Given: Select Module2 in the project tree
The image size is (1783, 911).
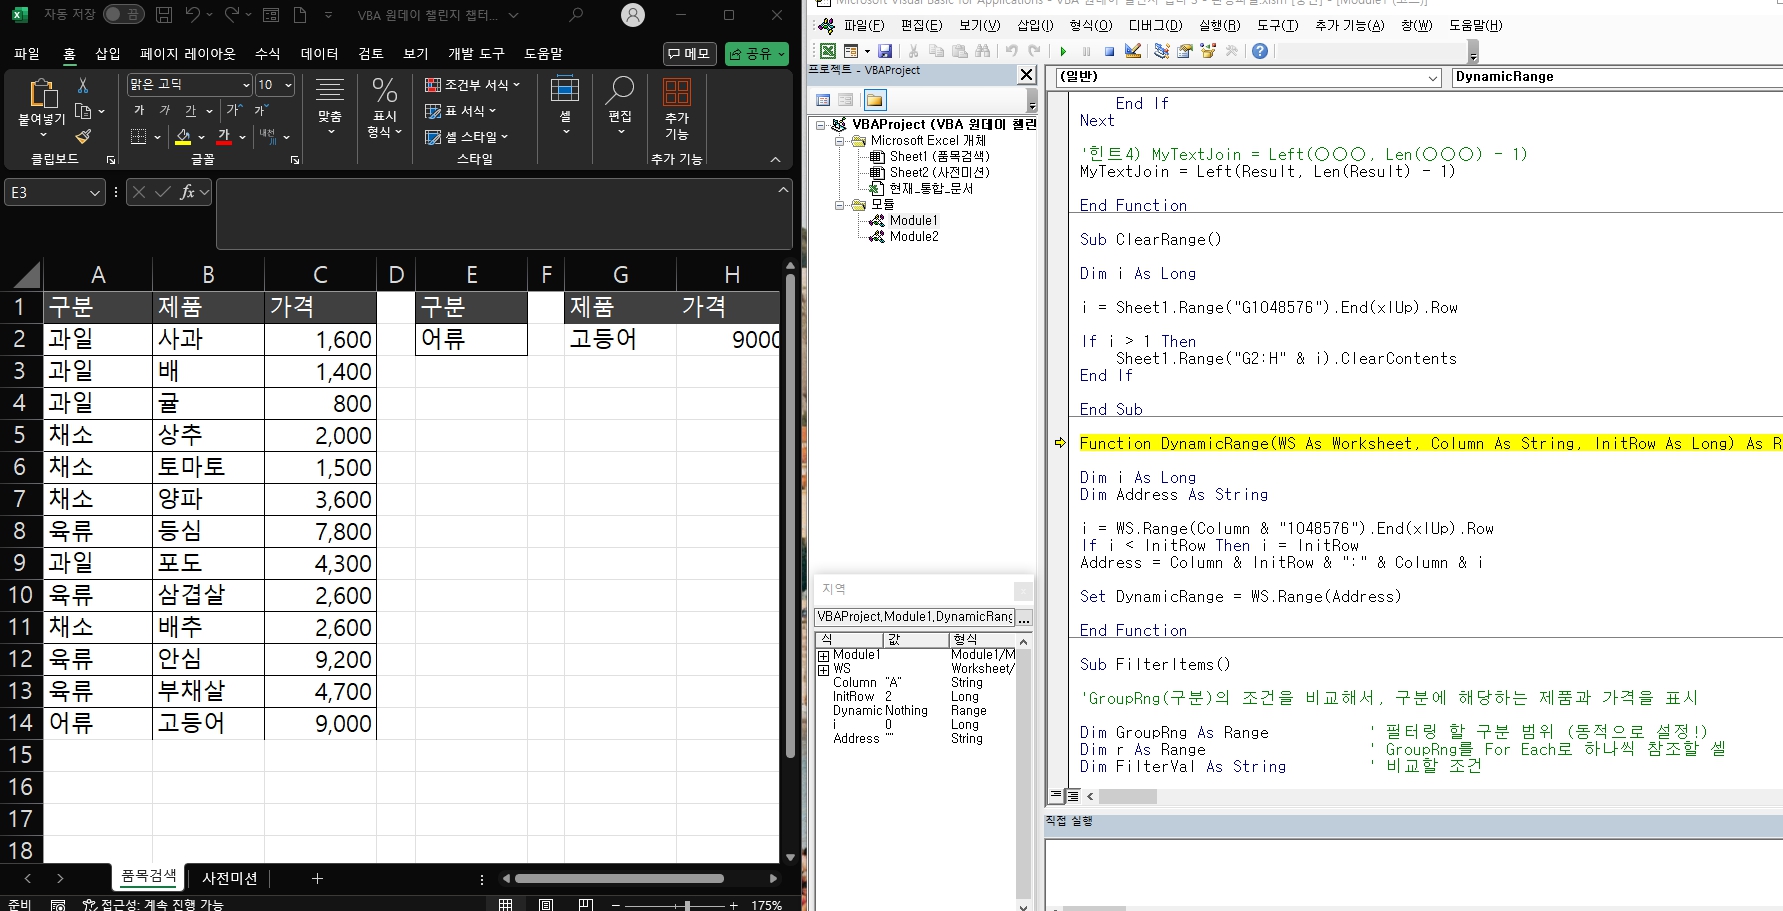Looking at the screenshot, I should (913, 236).
